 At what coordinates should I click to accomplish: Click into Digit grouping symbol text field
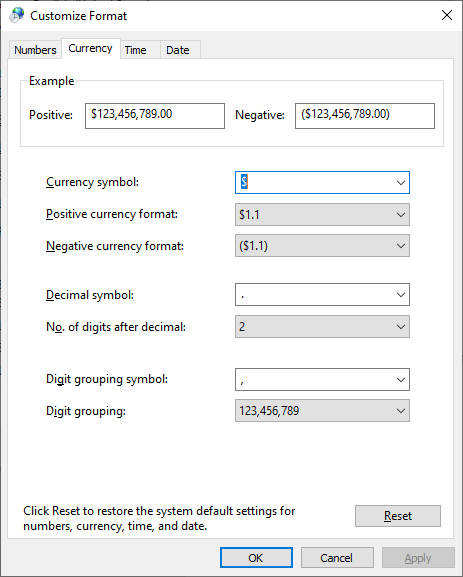point(315,379)
